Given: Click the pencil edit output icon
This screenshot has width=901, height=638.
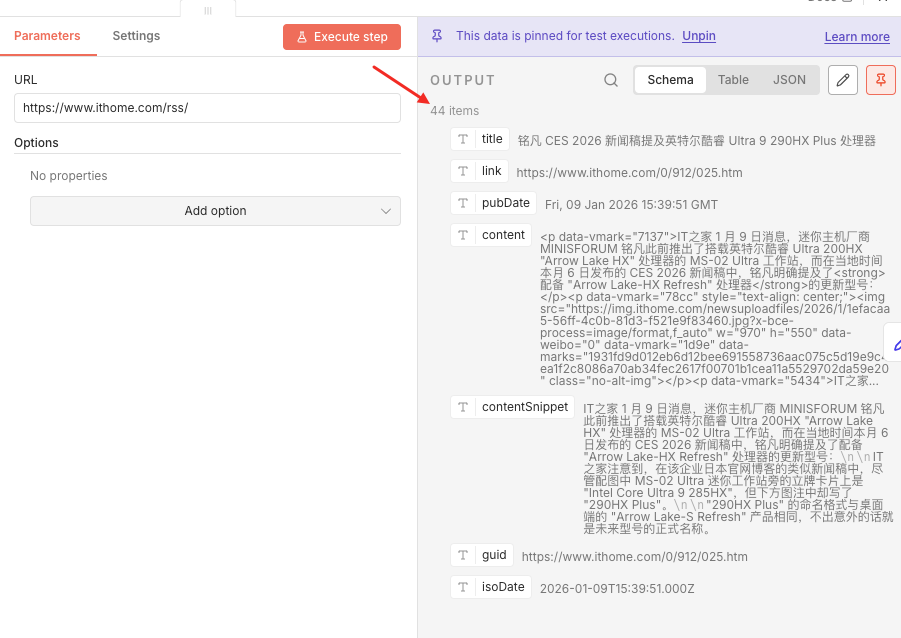Looking at the screenshot, I should tap(842, 80).
